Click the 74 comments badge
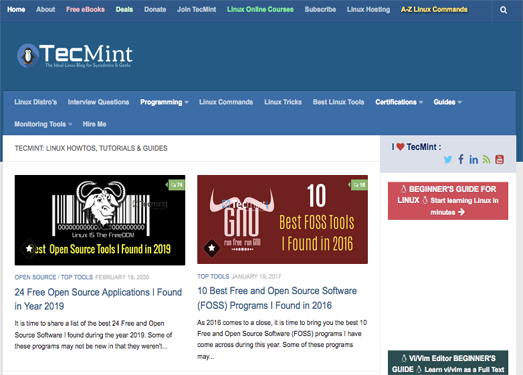 (176, 185)
